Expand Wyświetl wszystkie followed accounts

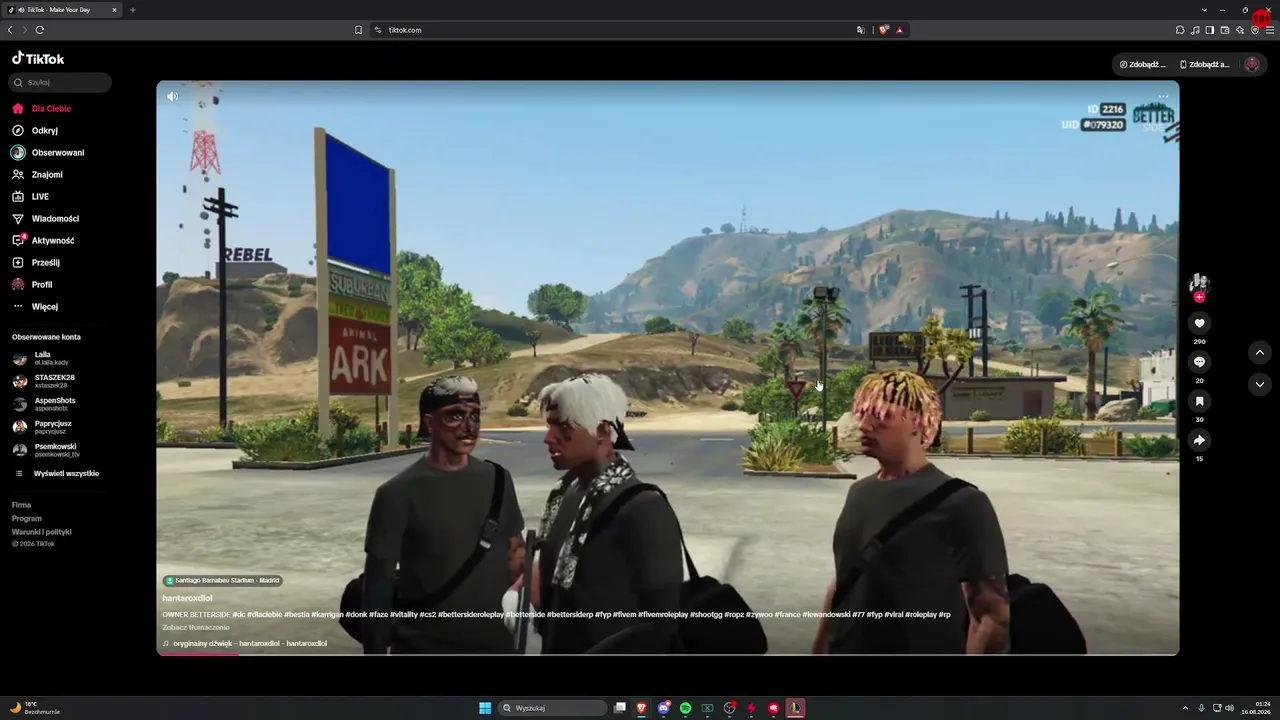(x=57, y=473)
